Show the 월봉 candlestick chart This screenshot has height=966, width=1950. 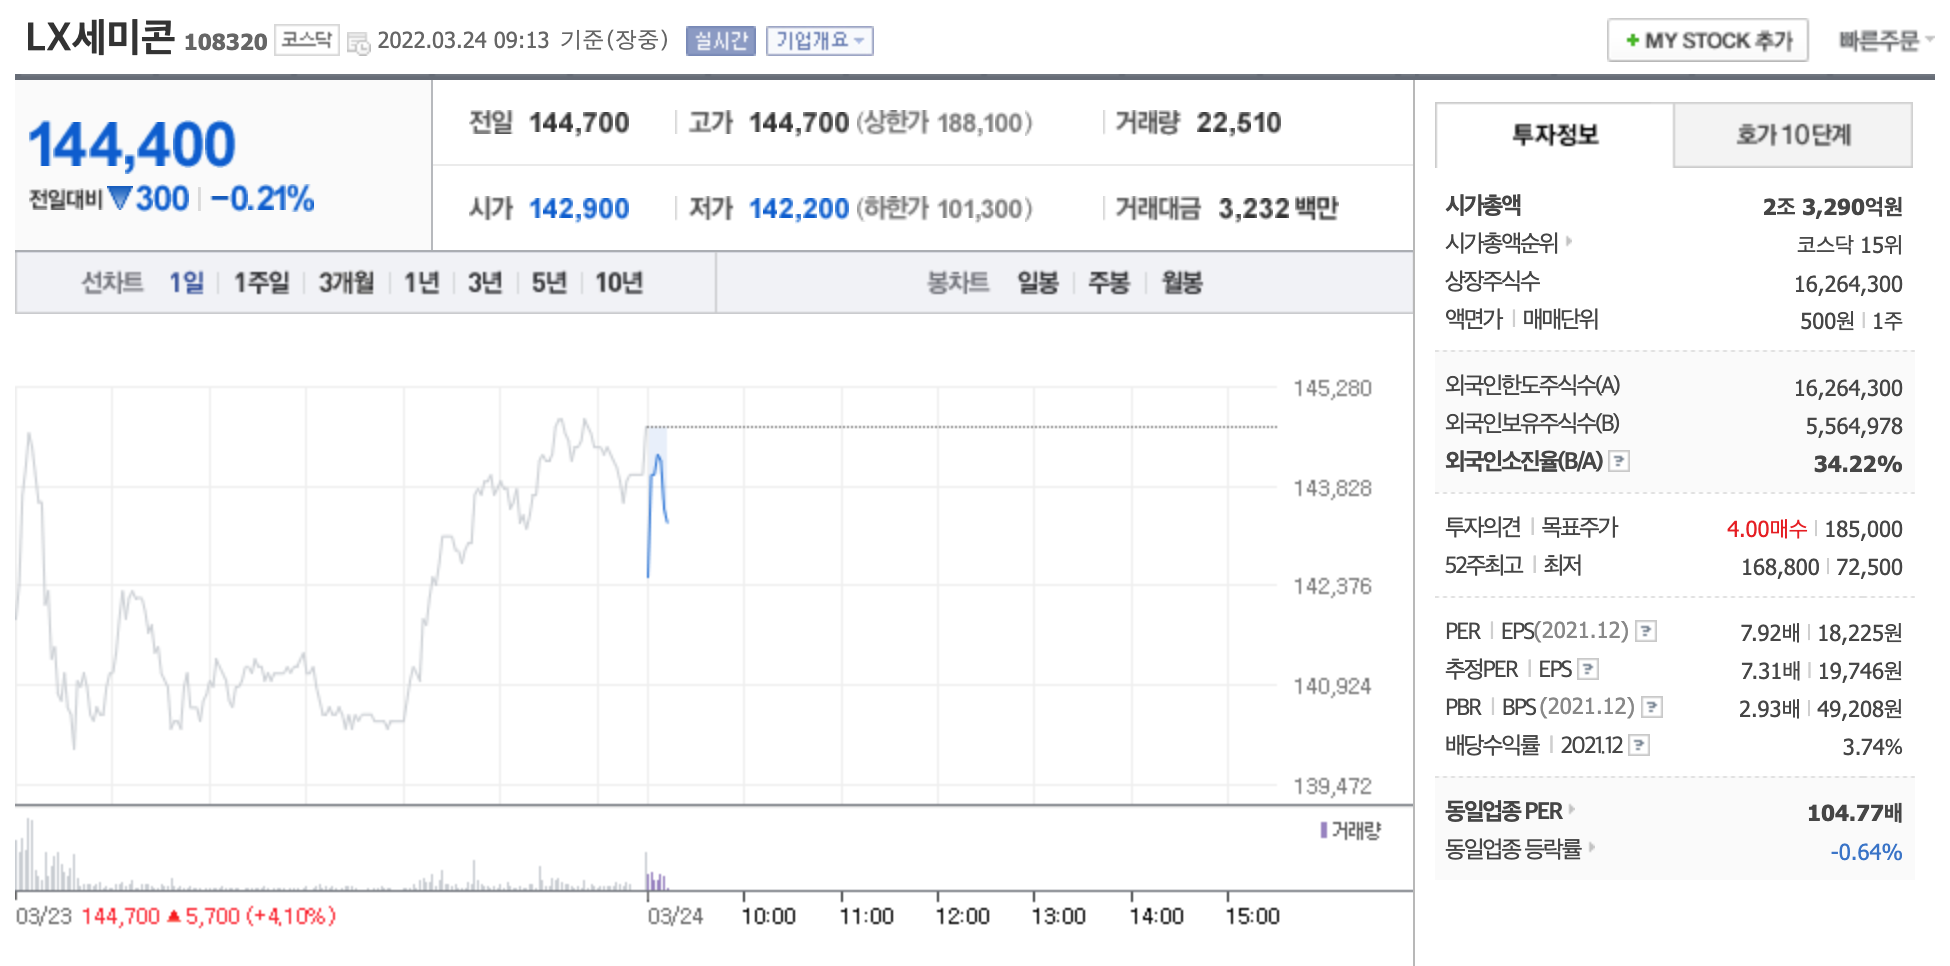point(1182,283)
